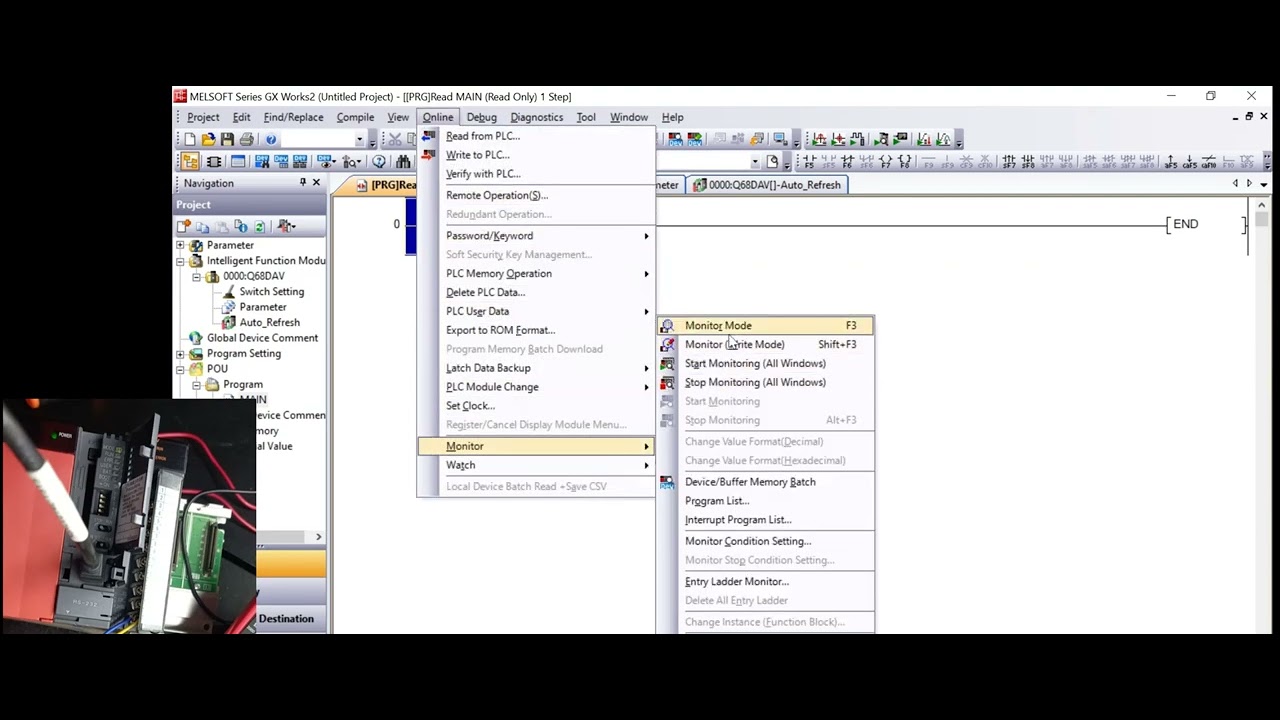The width and height of the screenshot is (1280, 720).
Task: Click the Open project folder icon
Action: 208,139
